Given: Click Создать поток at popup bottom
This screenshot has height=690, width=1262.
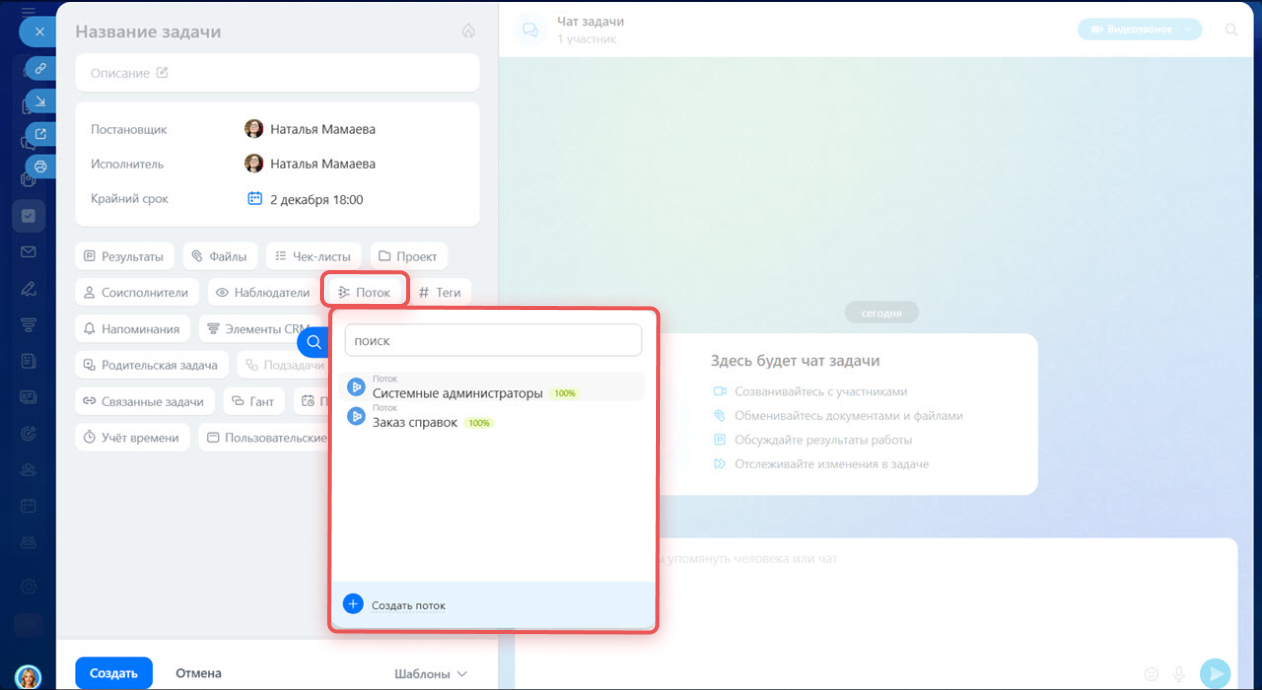Looking at the screenshot, I should pos(407,605).
